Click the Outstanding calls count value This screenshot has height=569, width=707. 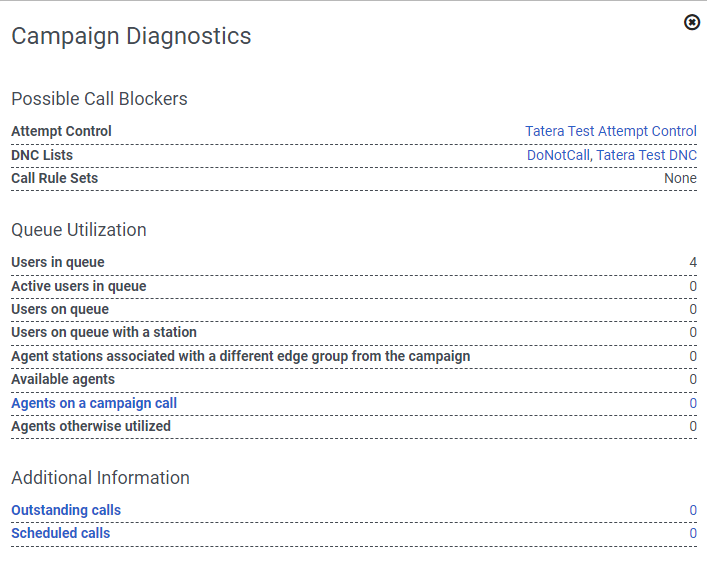693,510
